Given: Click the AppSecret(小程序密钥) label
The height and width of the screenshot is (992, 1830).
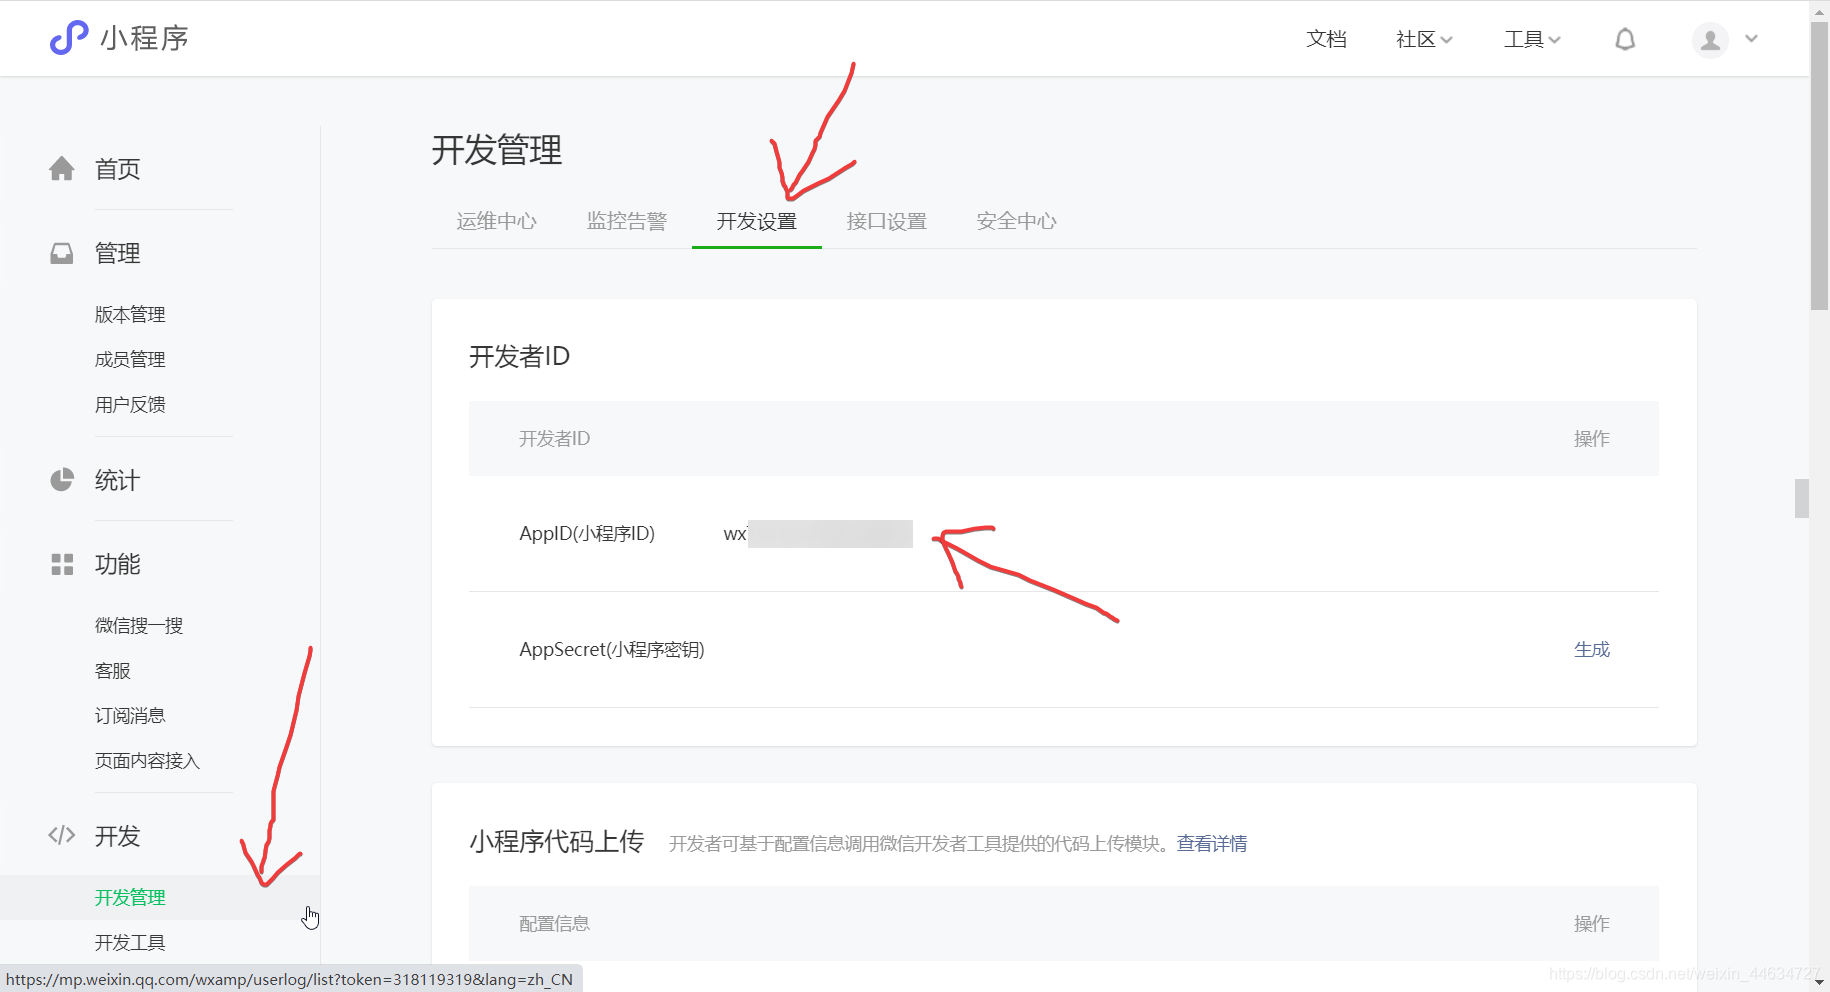Looking at the screenshot, I should [612, 650].
